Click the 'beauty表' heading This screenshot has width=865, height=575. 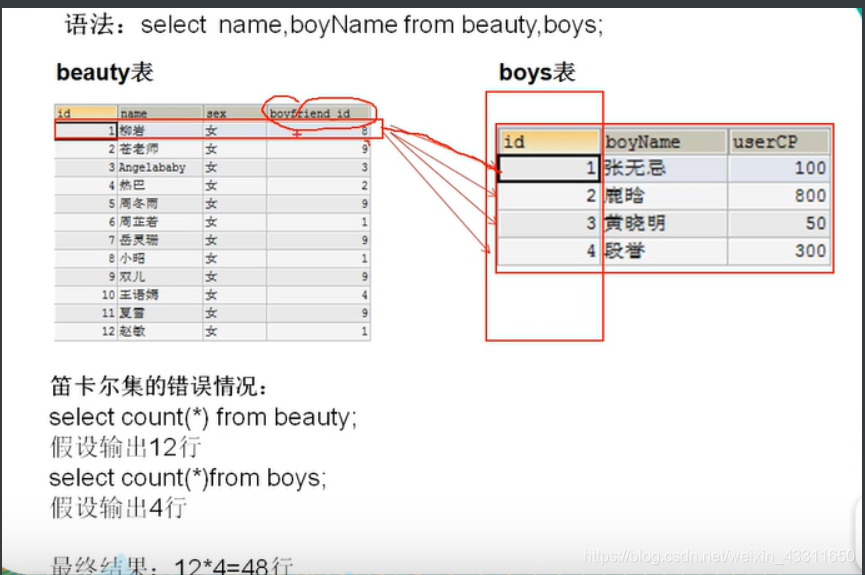click(105, 73)
